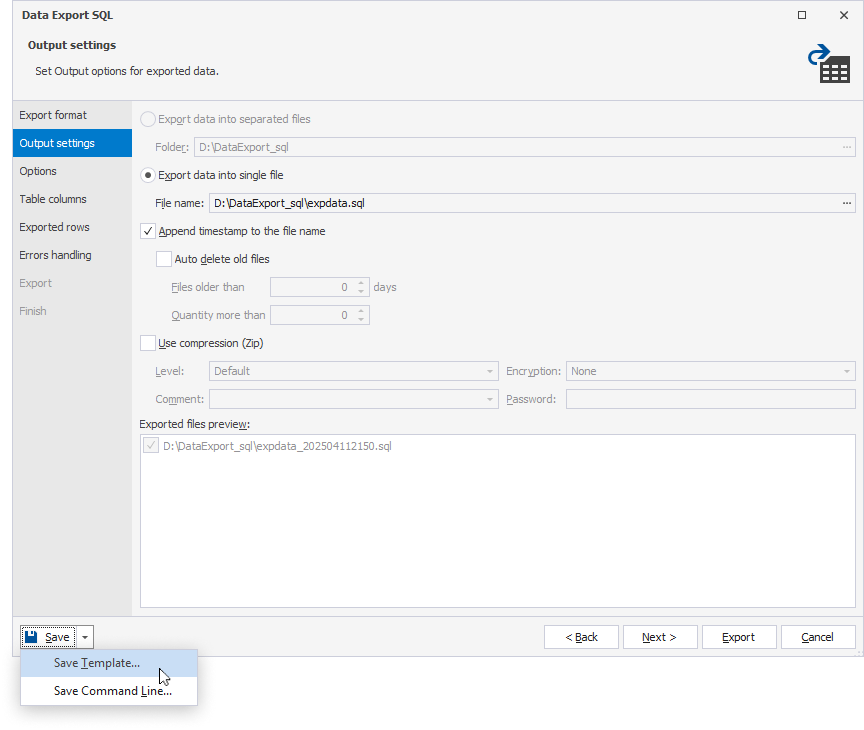Disable Append timestamp to the file name
This screenshot has height=730, width=864.
point(149,231)
